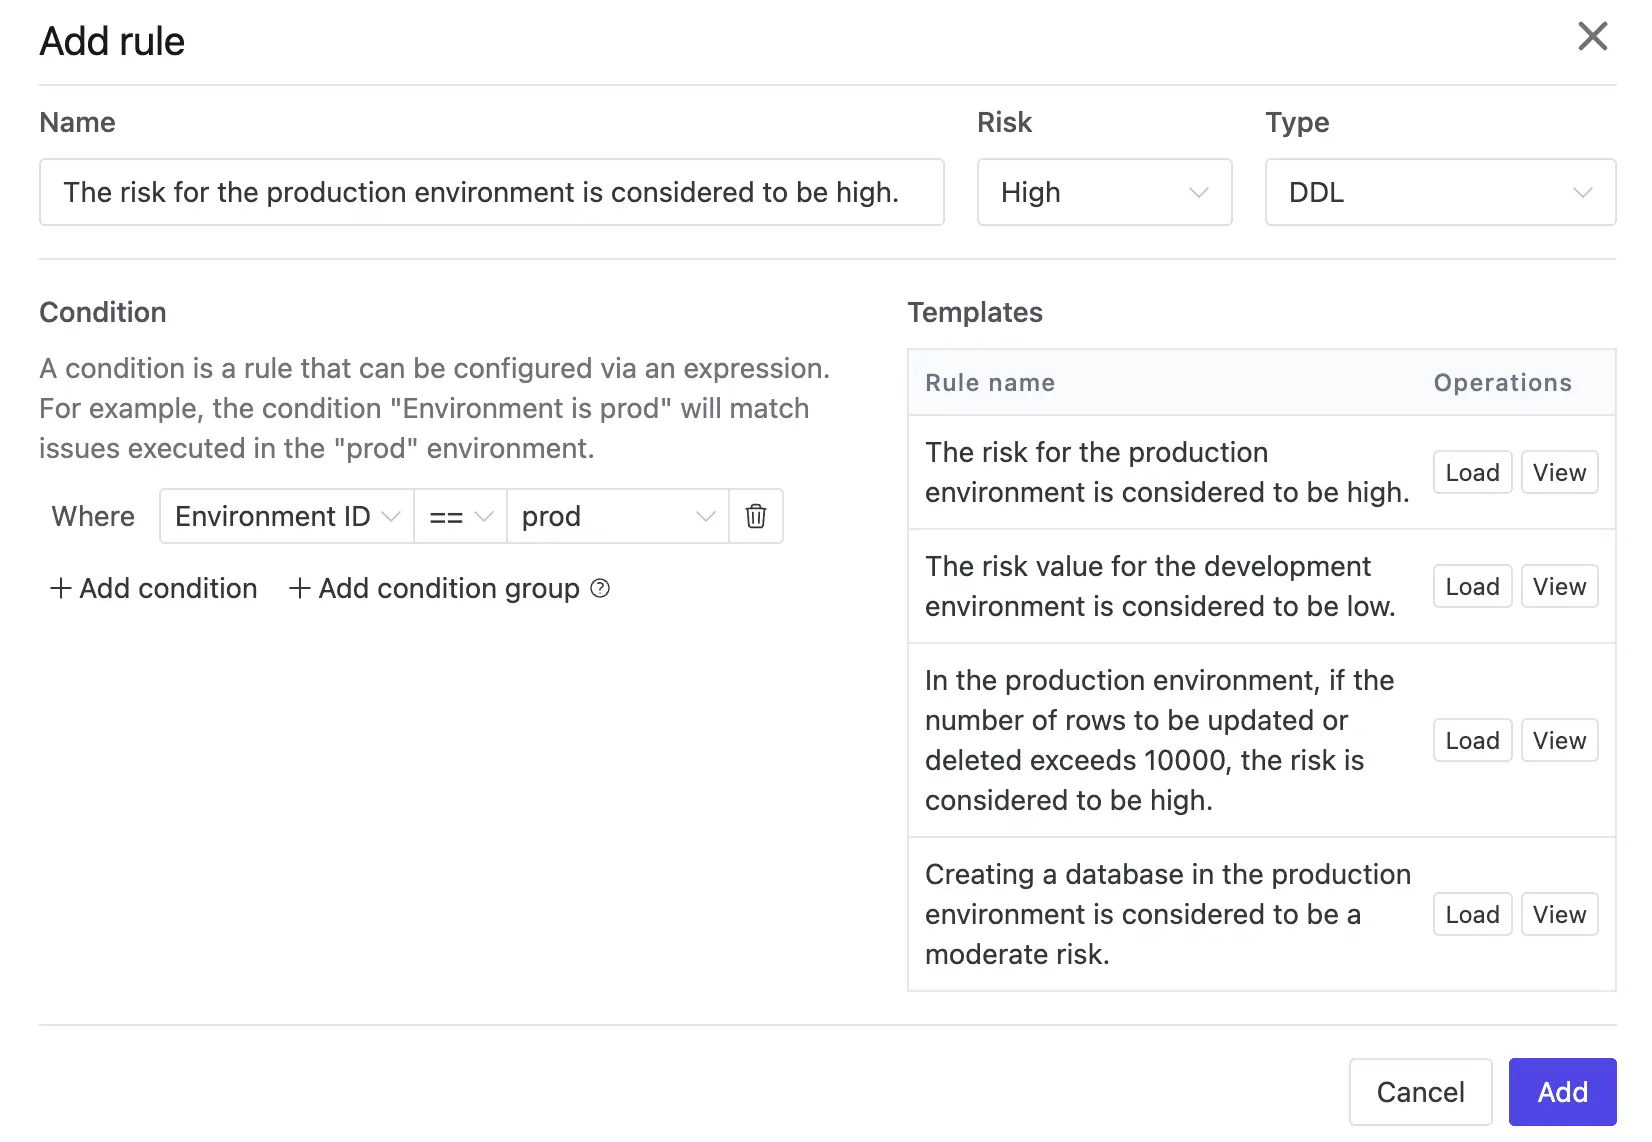Select the 'Rule name' column header
1652x1142 pixels.
(x=990, y=383)
